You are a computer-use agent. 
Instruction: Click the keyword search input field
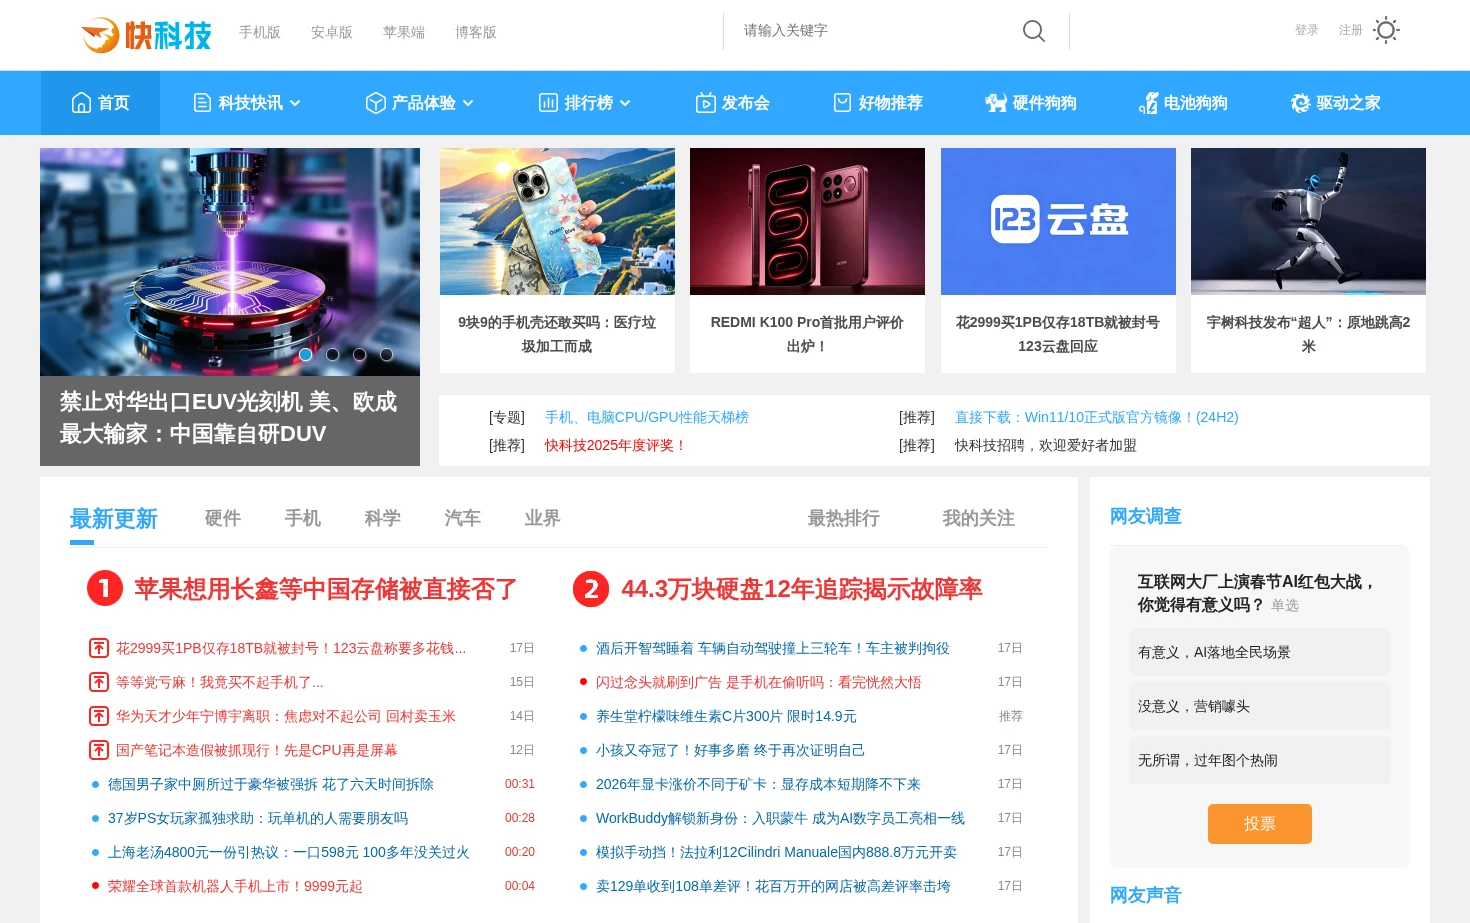(x=875, y=31)
